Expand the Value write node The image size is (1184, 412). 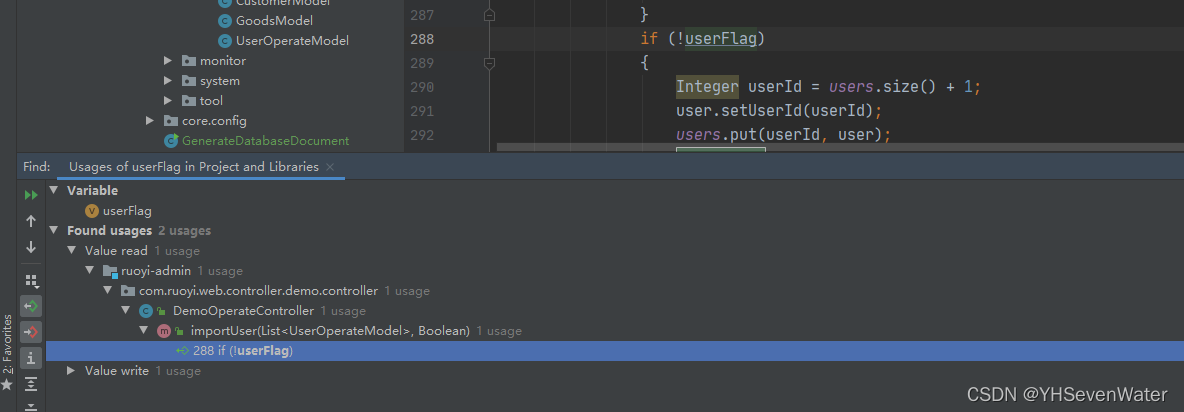(71, 370)
